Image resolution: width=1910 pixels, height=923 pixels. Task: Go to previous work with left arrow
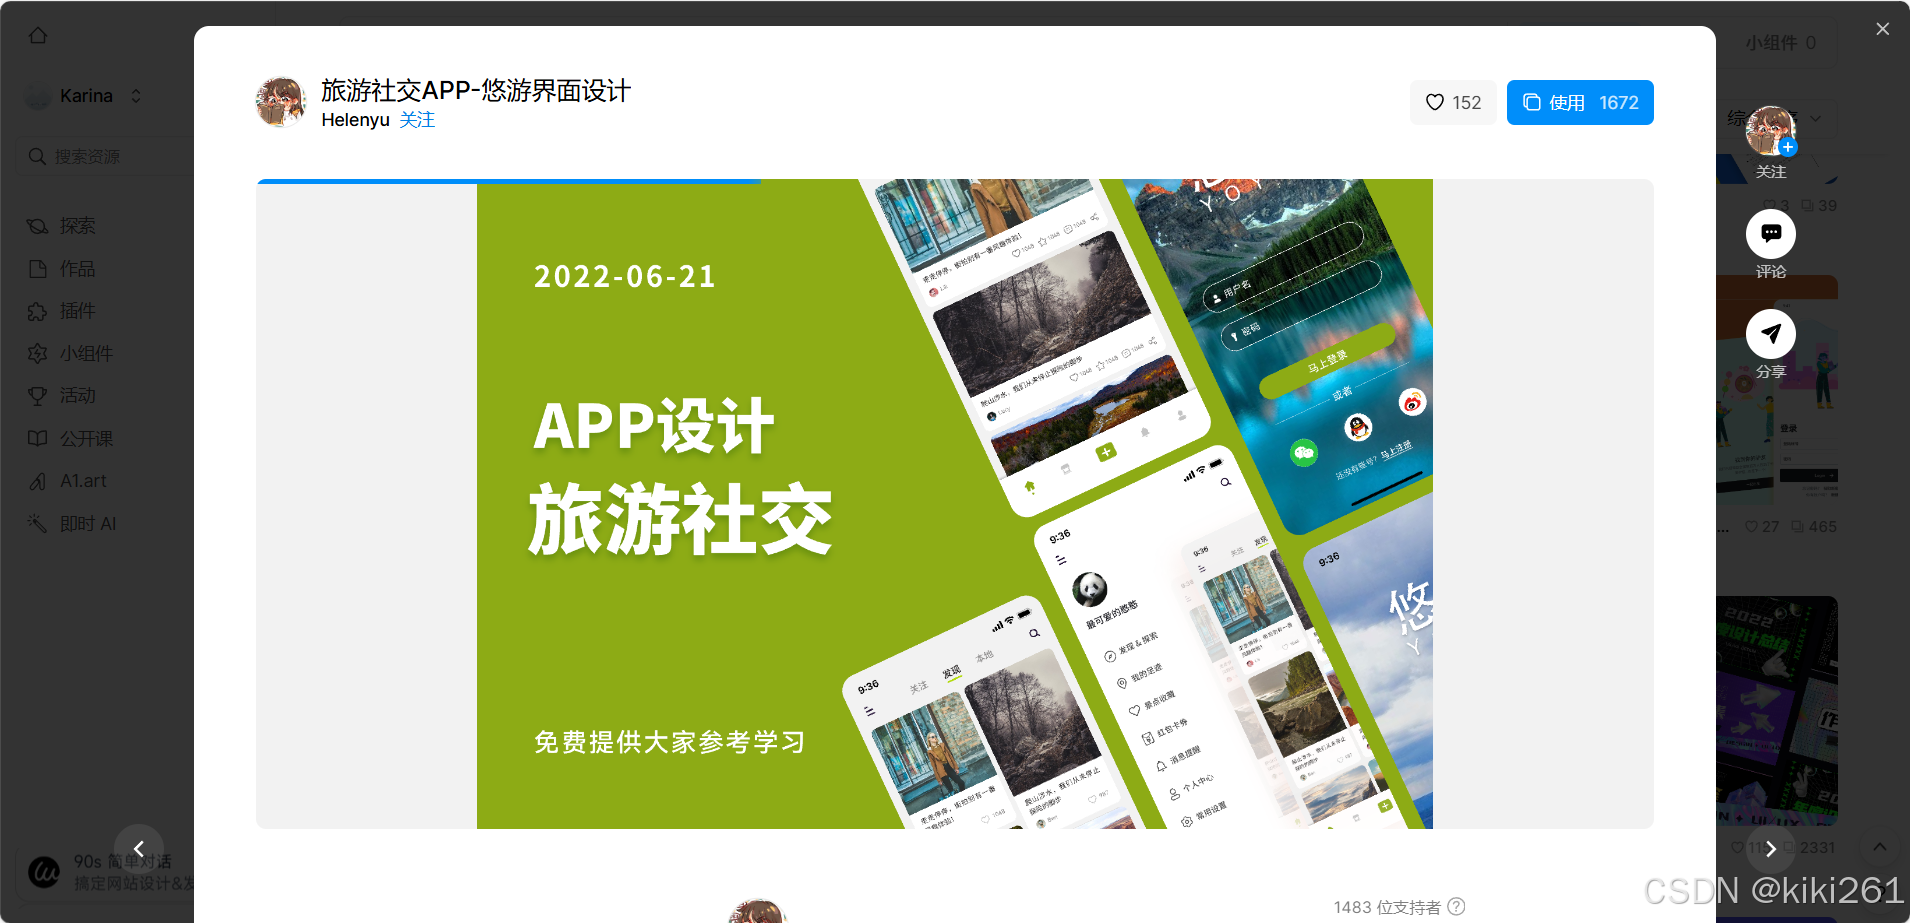pos(139,849)
